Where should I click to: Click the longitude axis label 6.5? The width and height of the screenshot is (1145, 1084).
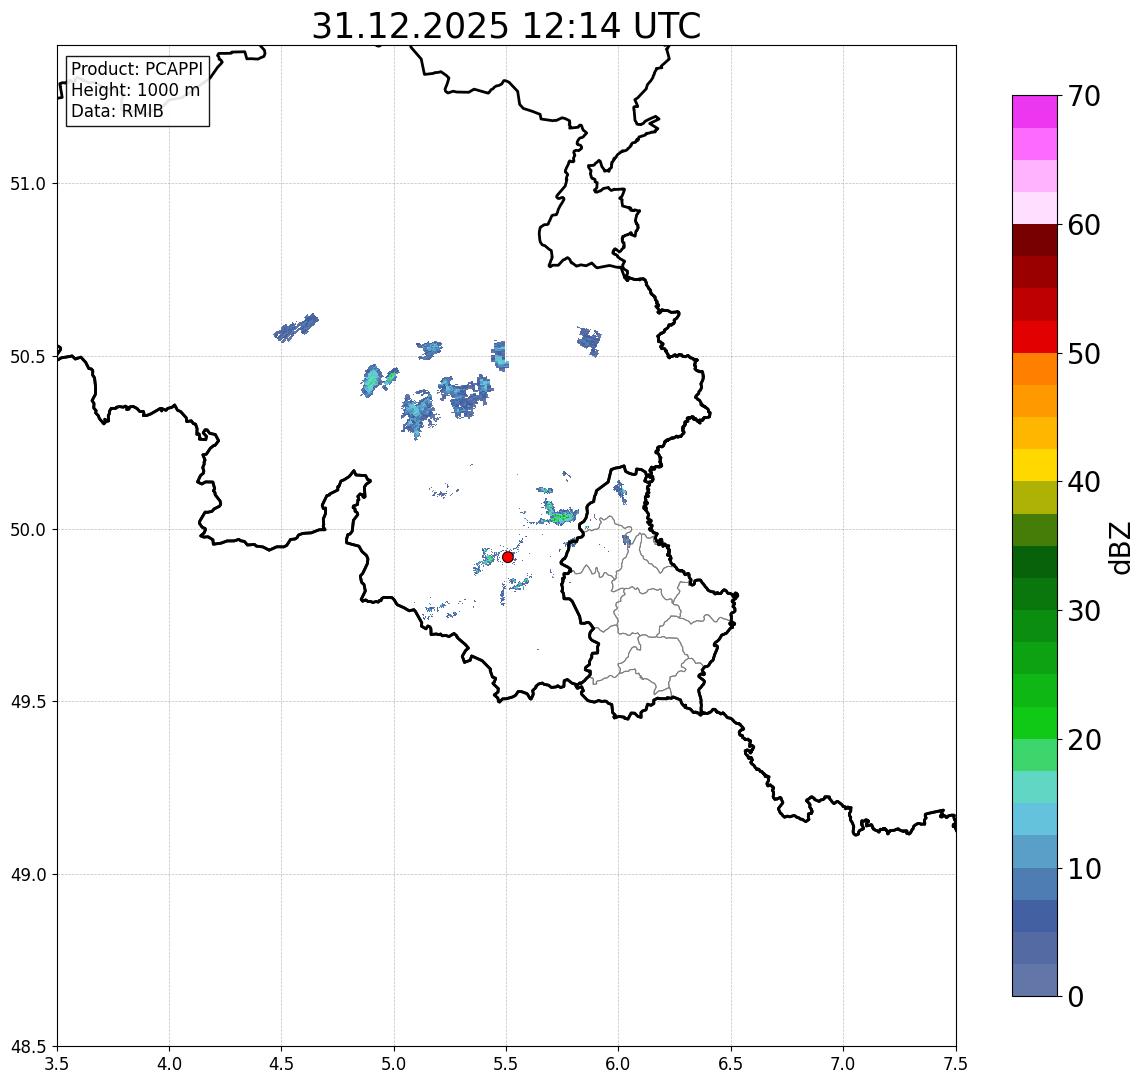[731, 1064]
